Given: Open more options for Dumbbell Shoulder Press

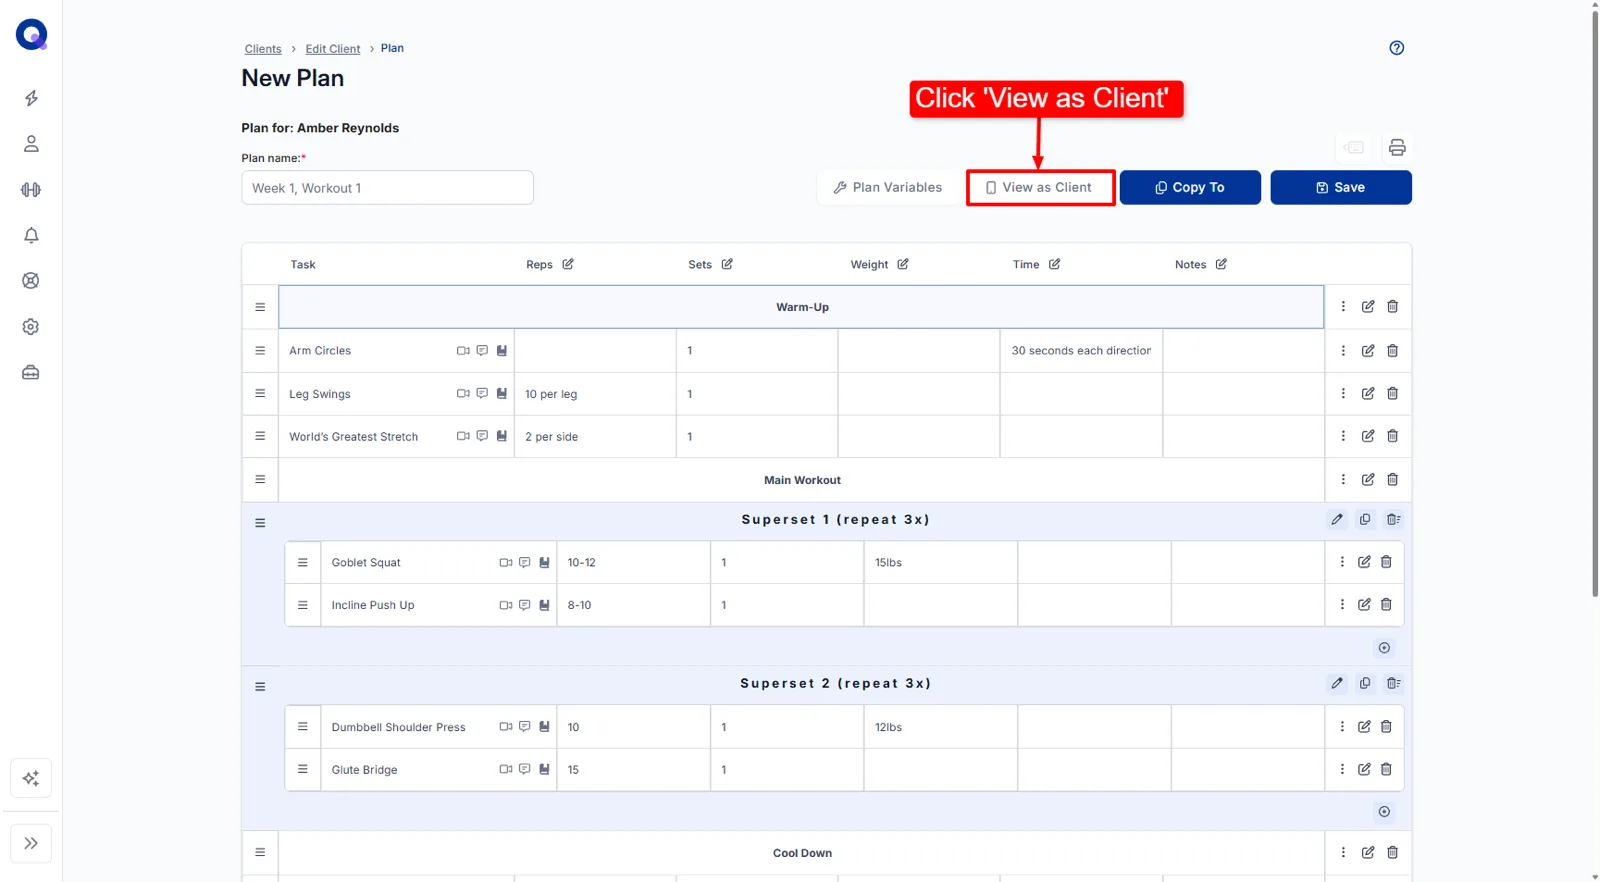Looking at the screenshot, I should (1342, 727).
